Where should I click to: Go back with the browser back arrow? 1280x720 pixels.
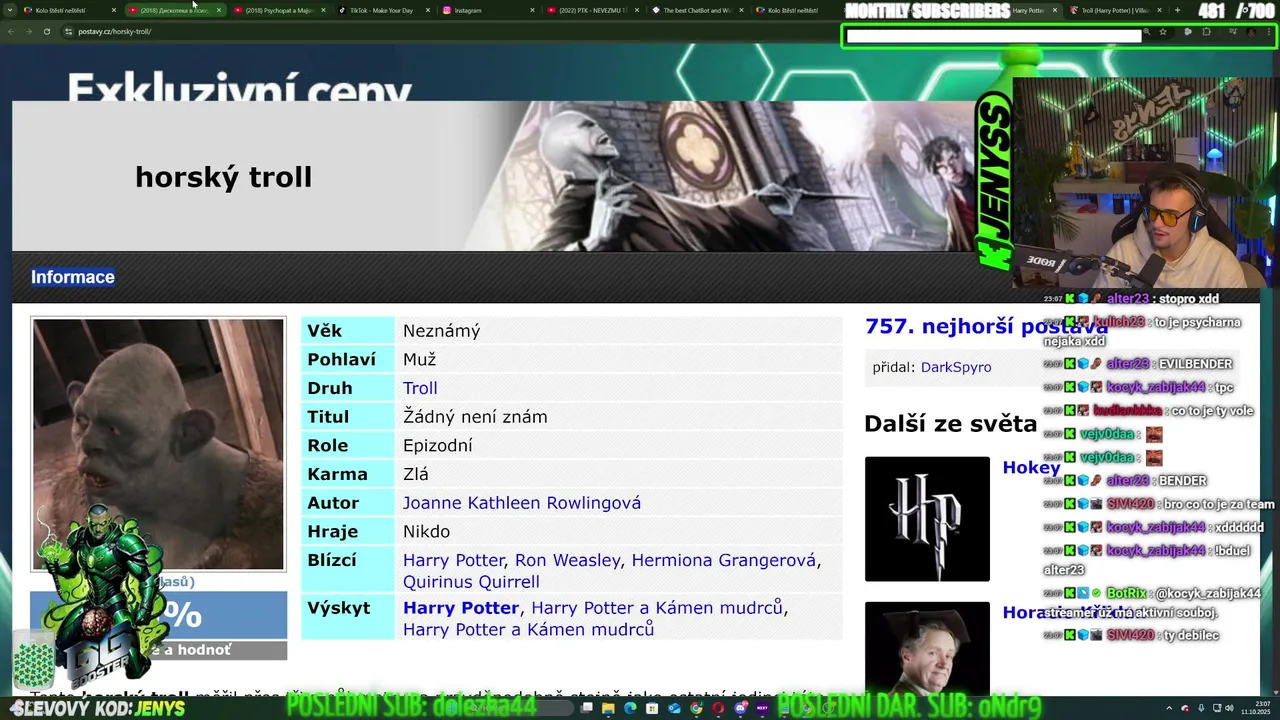click(11, 31)
